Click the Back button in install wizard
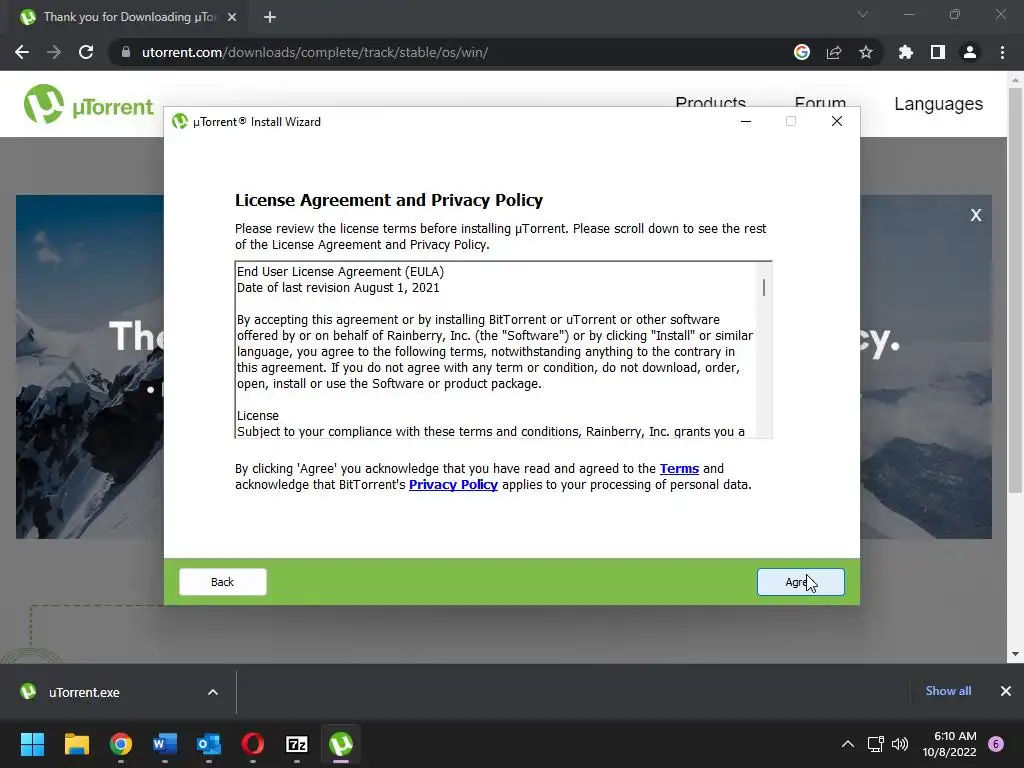This screenshot has height=768, width=1024. pos(223,582)
